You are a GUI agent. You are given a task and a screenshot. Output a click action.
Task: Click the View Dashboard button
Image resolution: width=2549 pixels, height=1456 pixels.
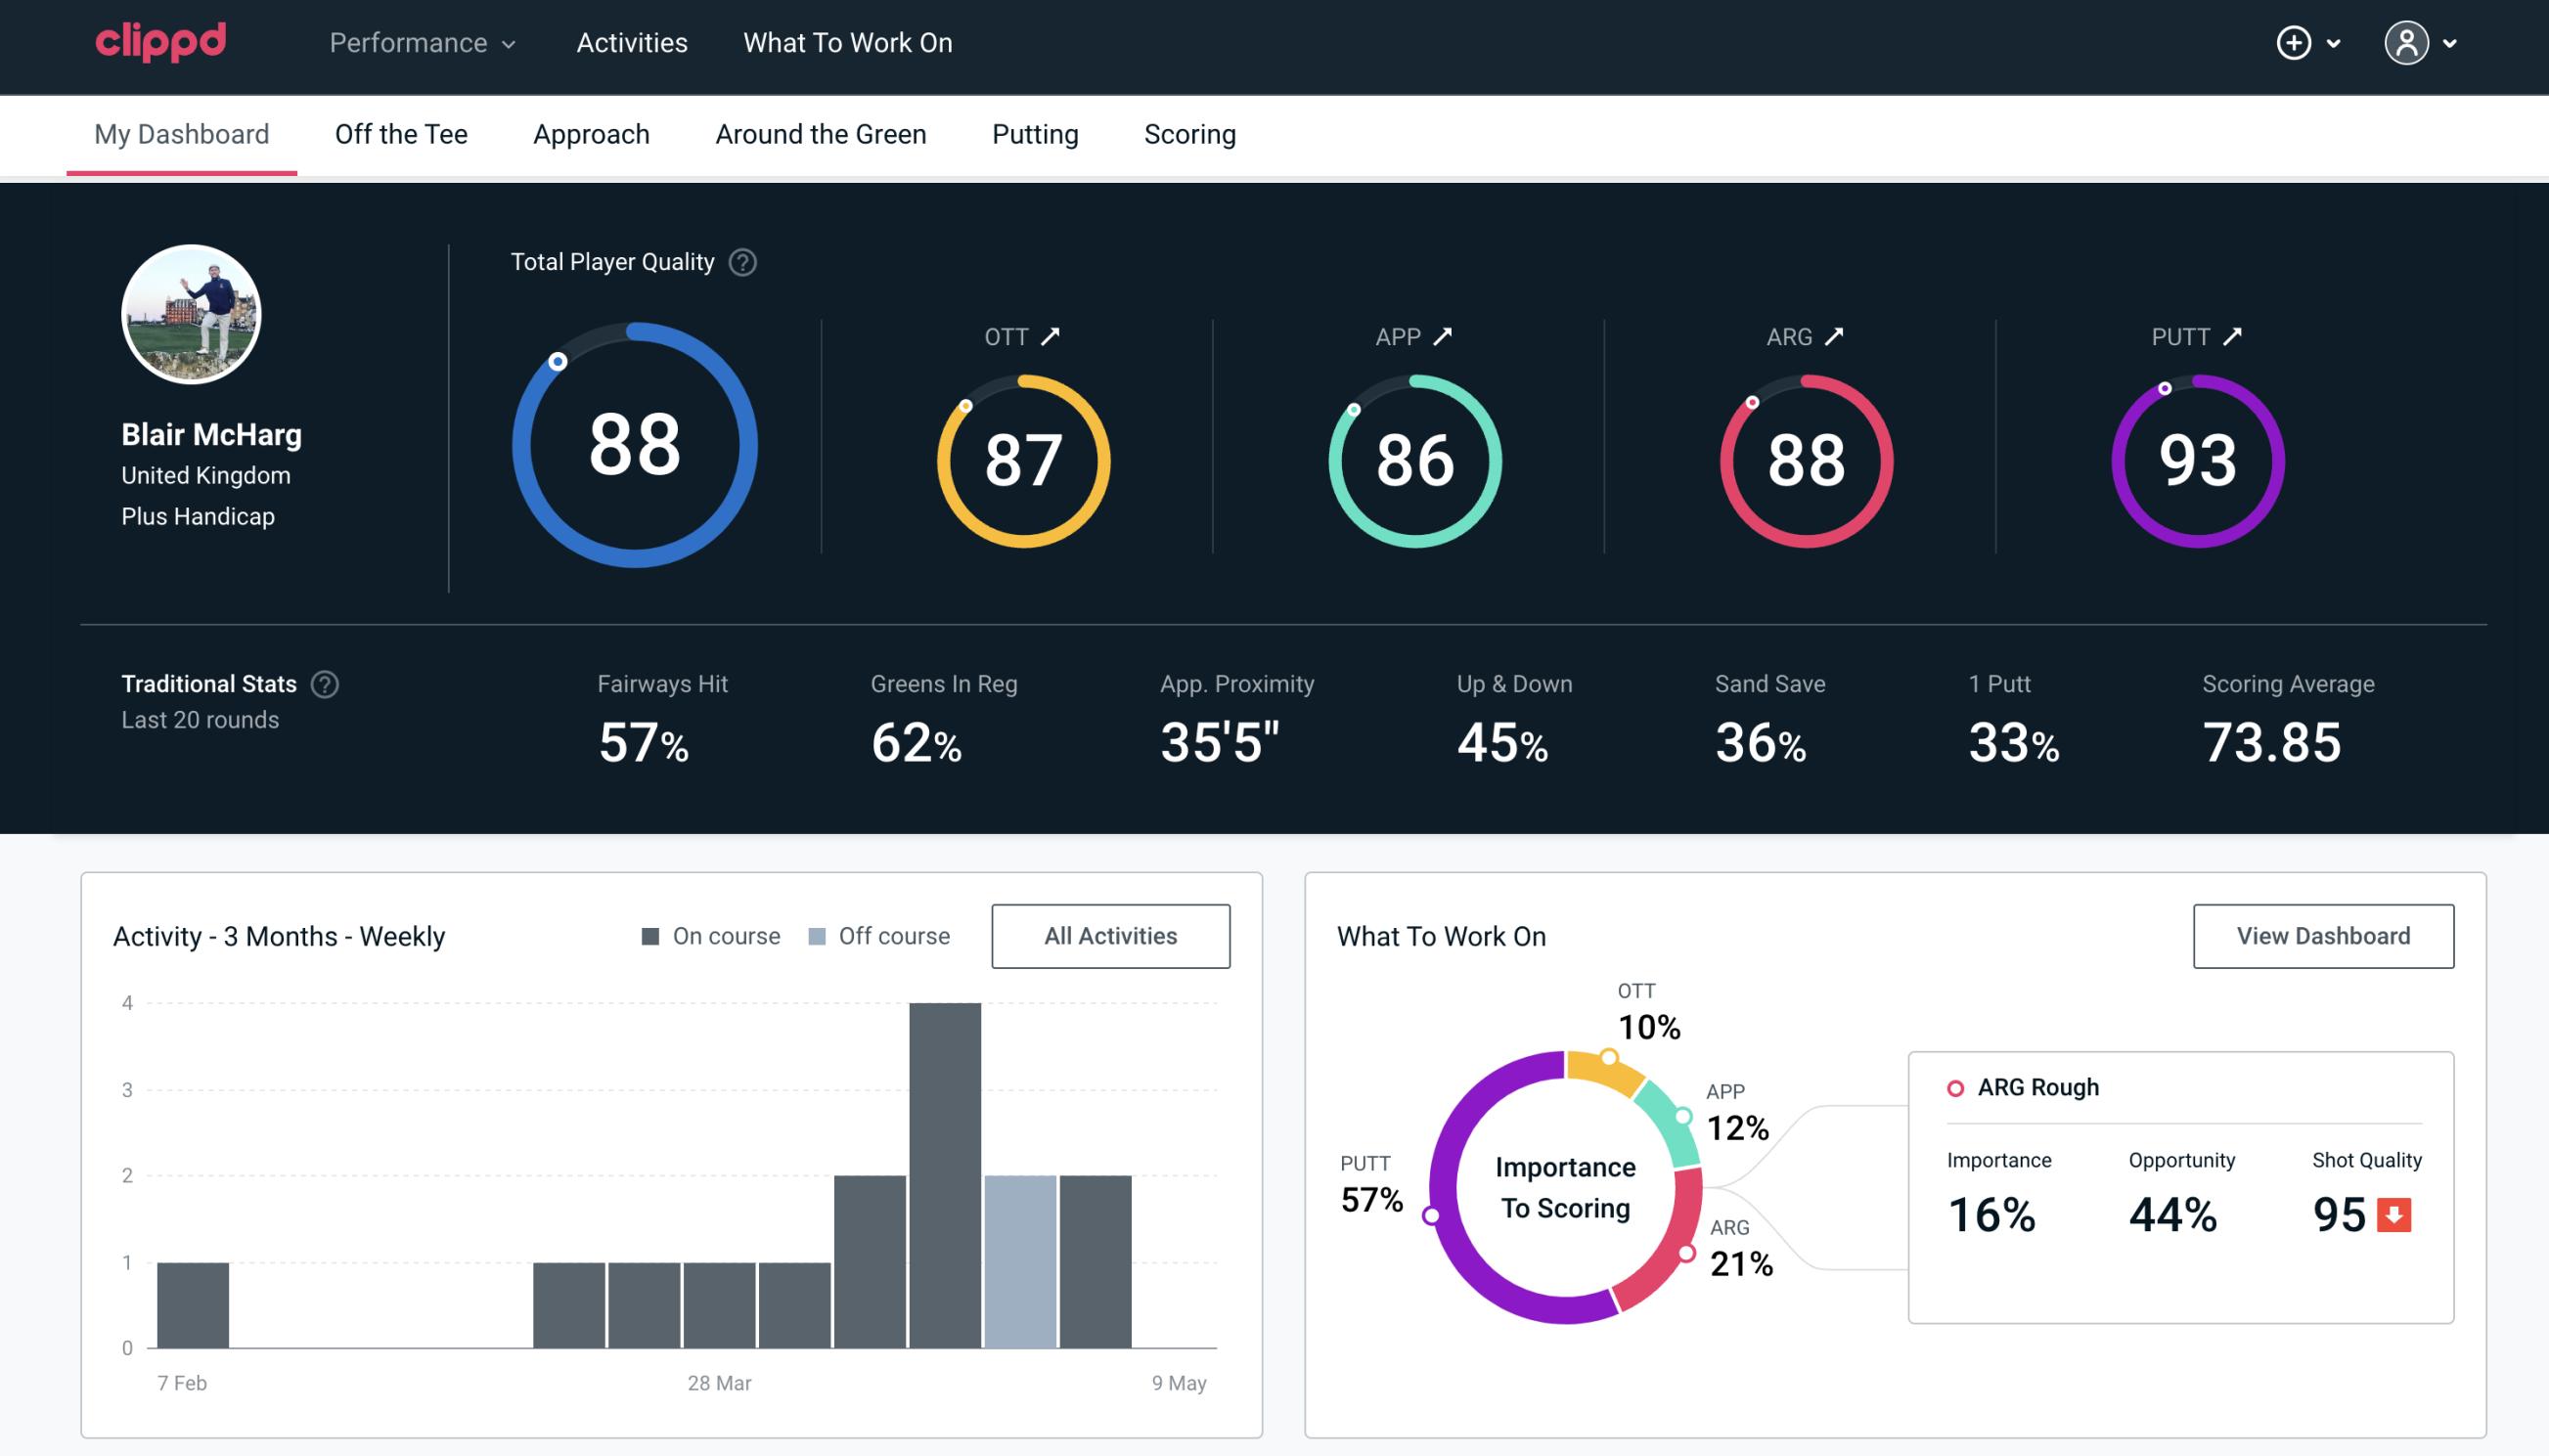click(2323, 935)
